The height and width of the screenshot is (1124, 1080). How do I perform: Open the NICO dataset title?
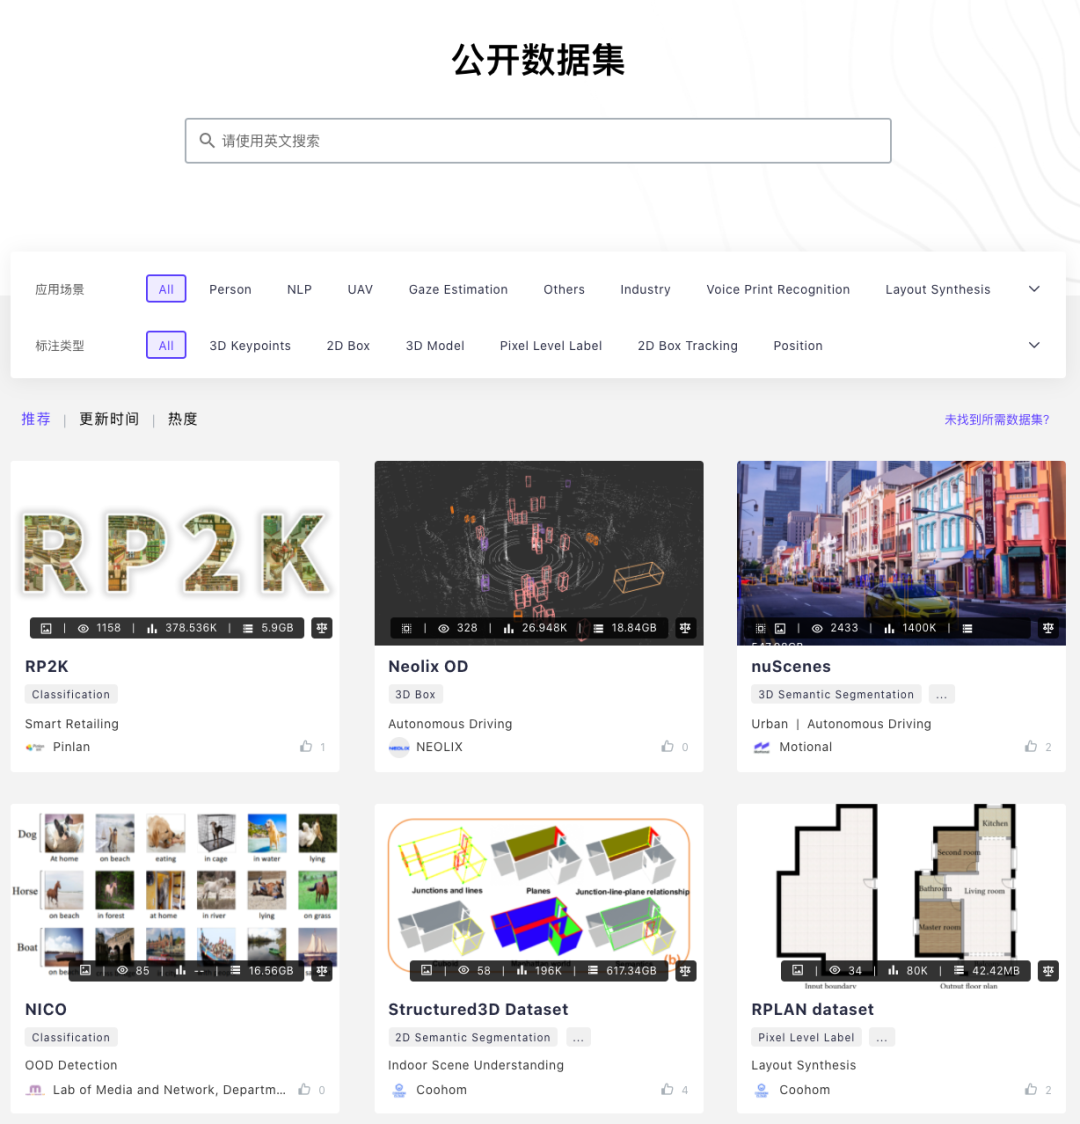[x=46, y=1009]
